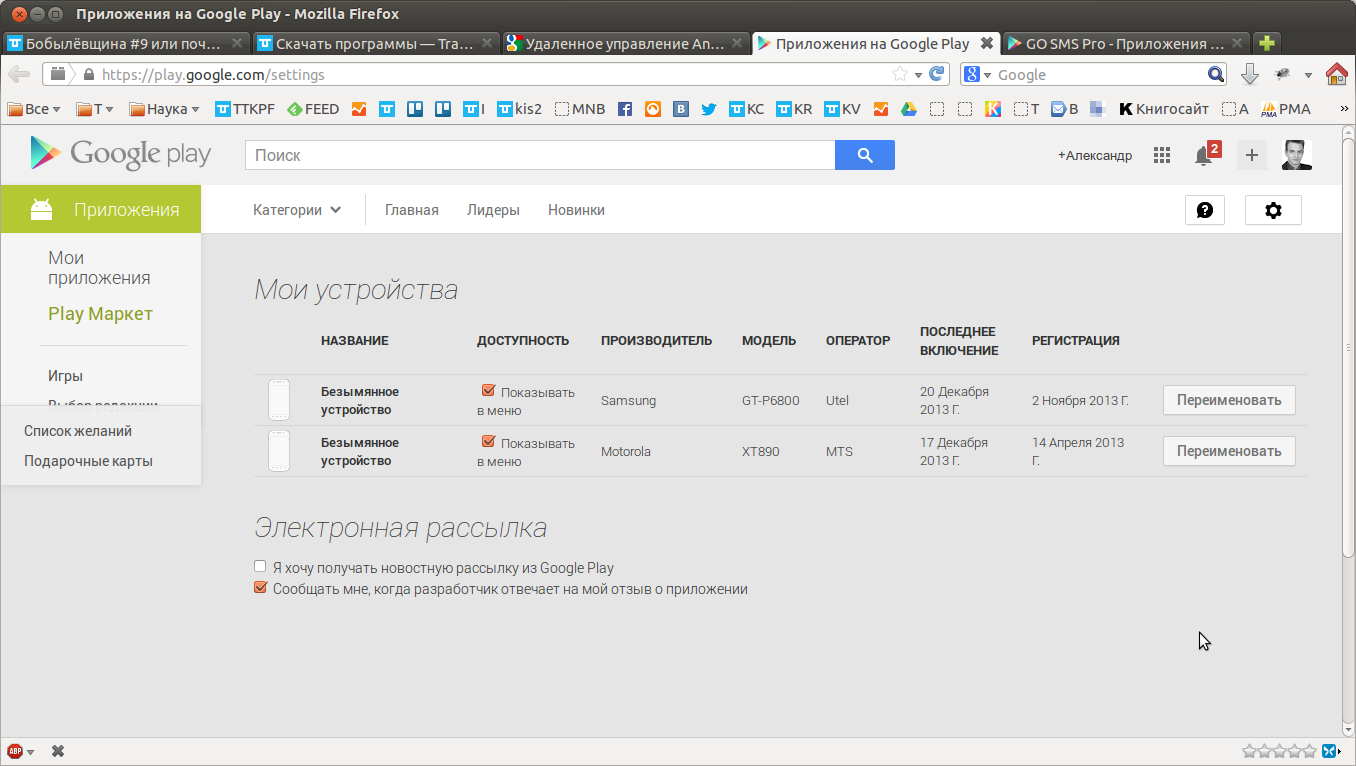Open Список желаний link
This screenshot has width=1356, height=766.
(x=78, y=431)
